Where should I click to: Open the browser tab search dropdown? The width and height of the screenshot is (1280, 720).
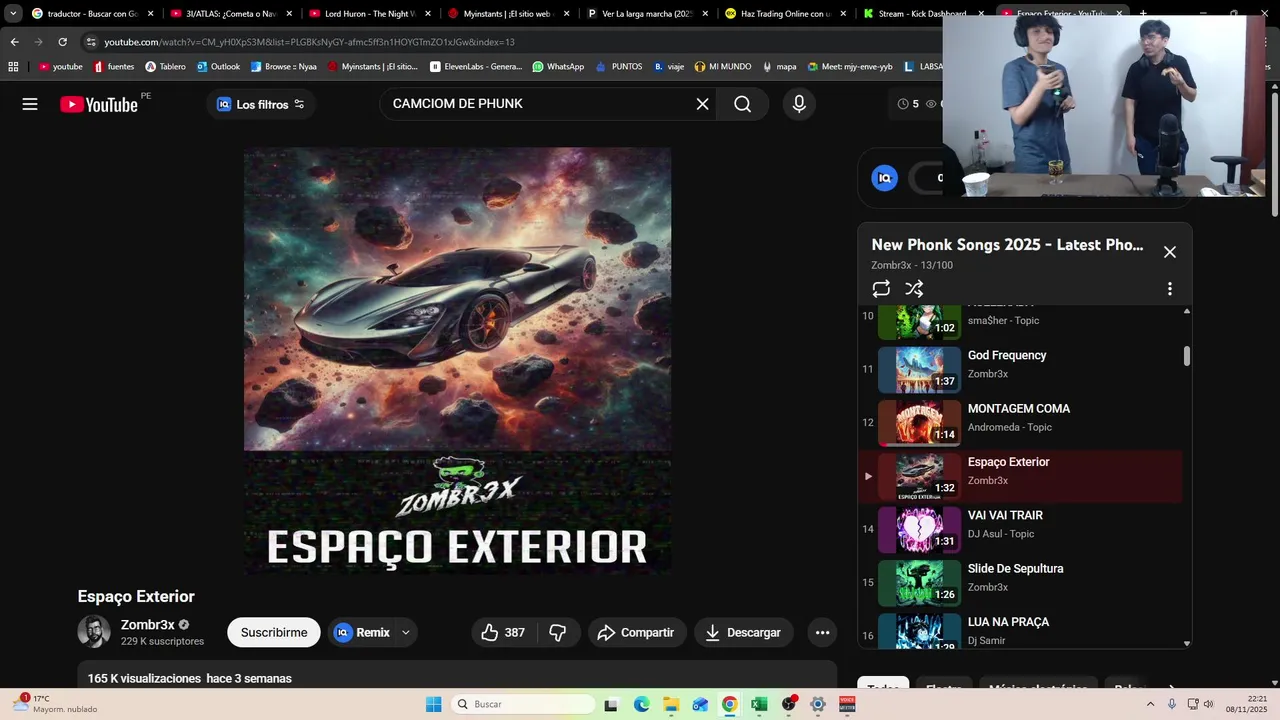[13, 14]
